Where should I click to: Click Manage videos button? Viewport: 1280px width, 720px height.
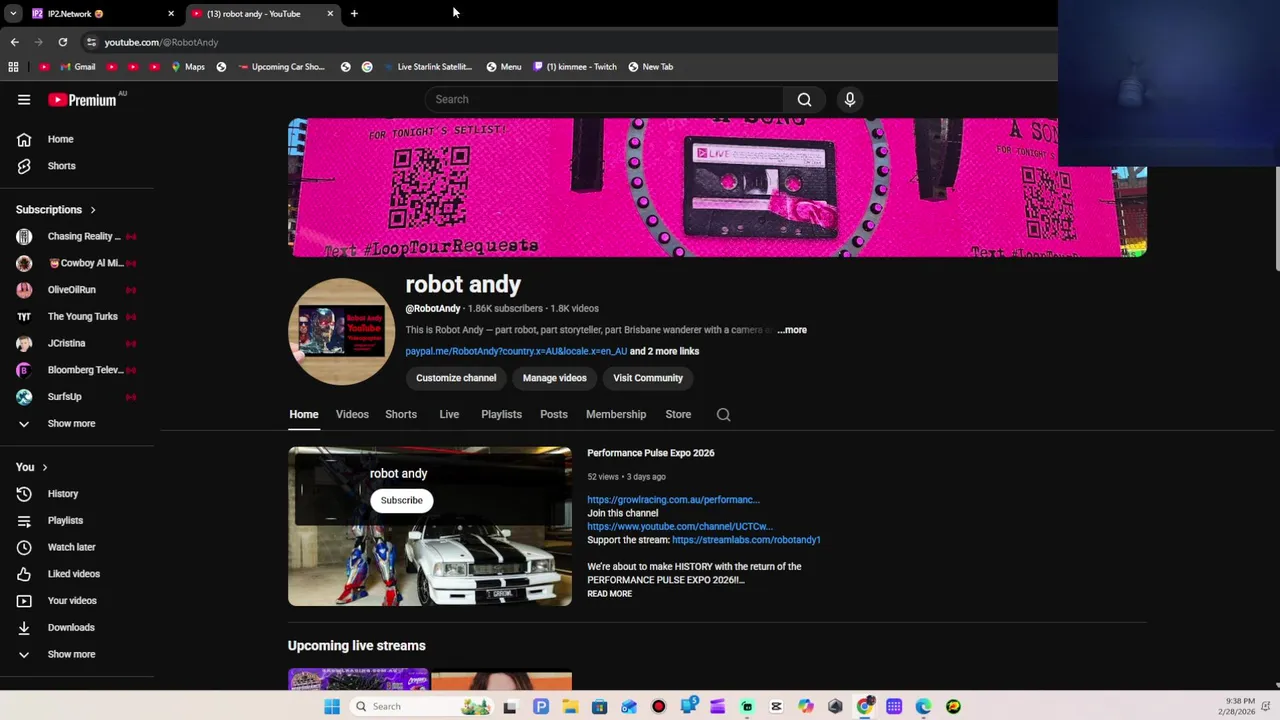tap(554, 378)
